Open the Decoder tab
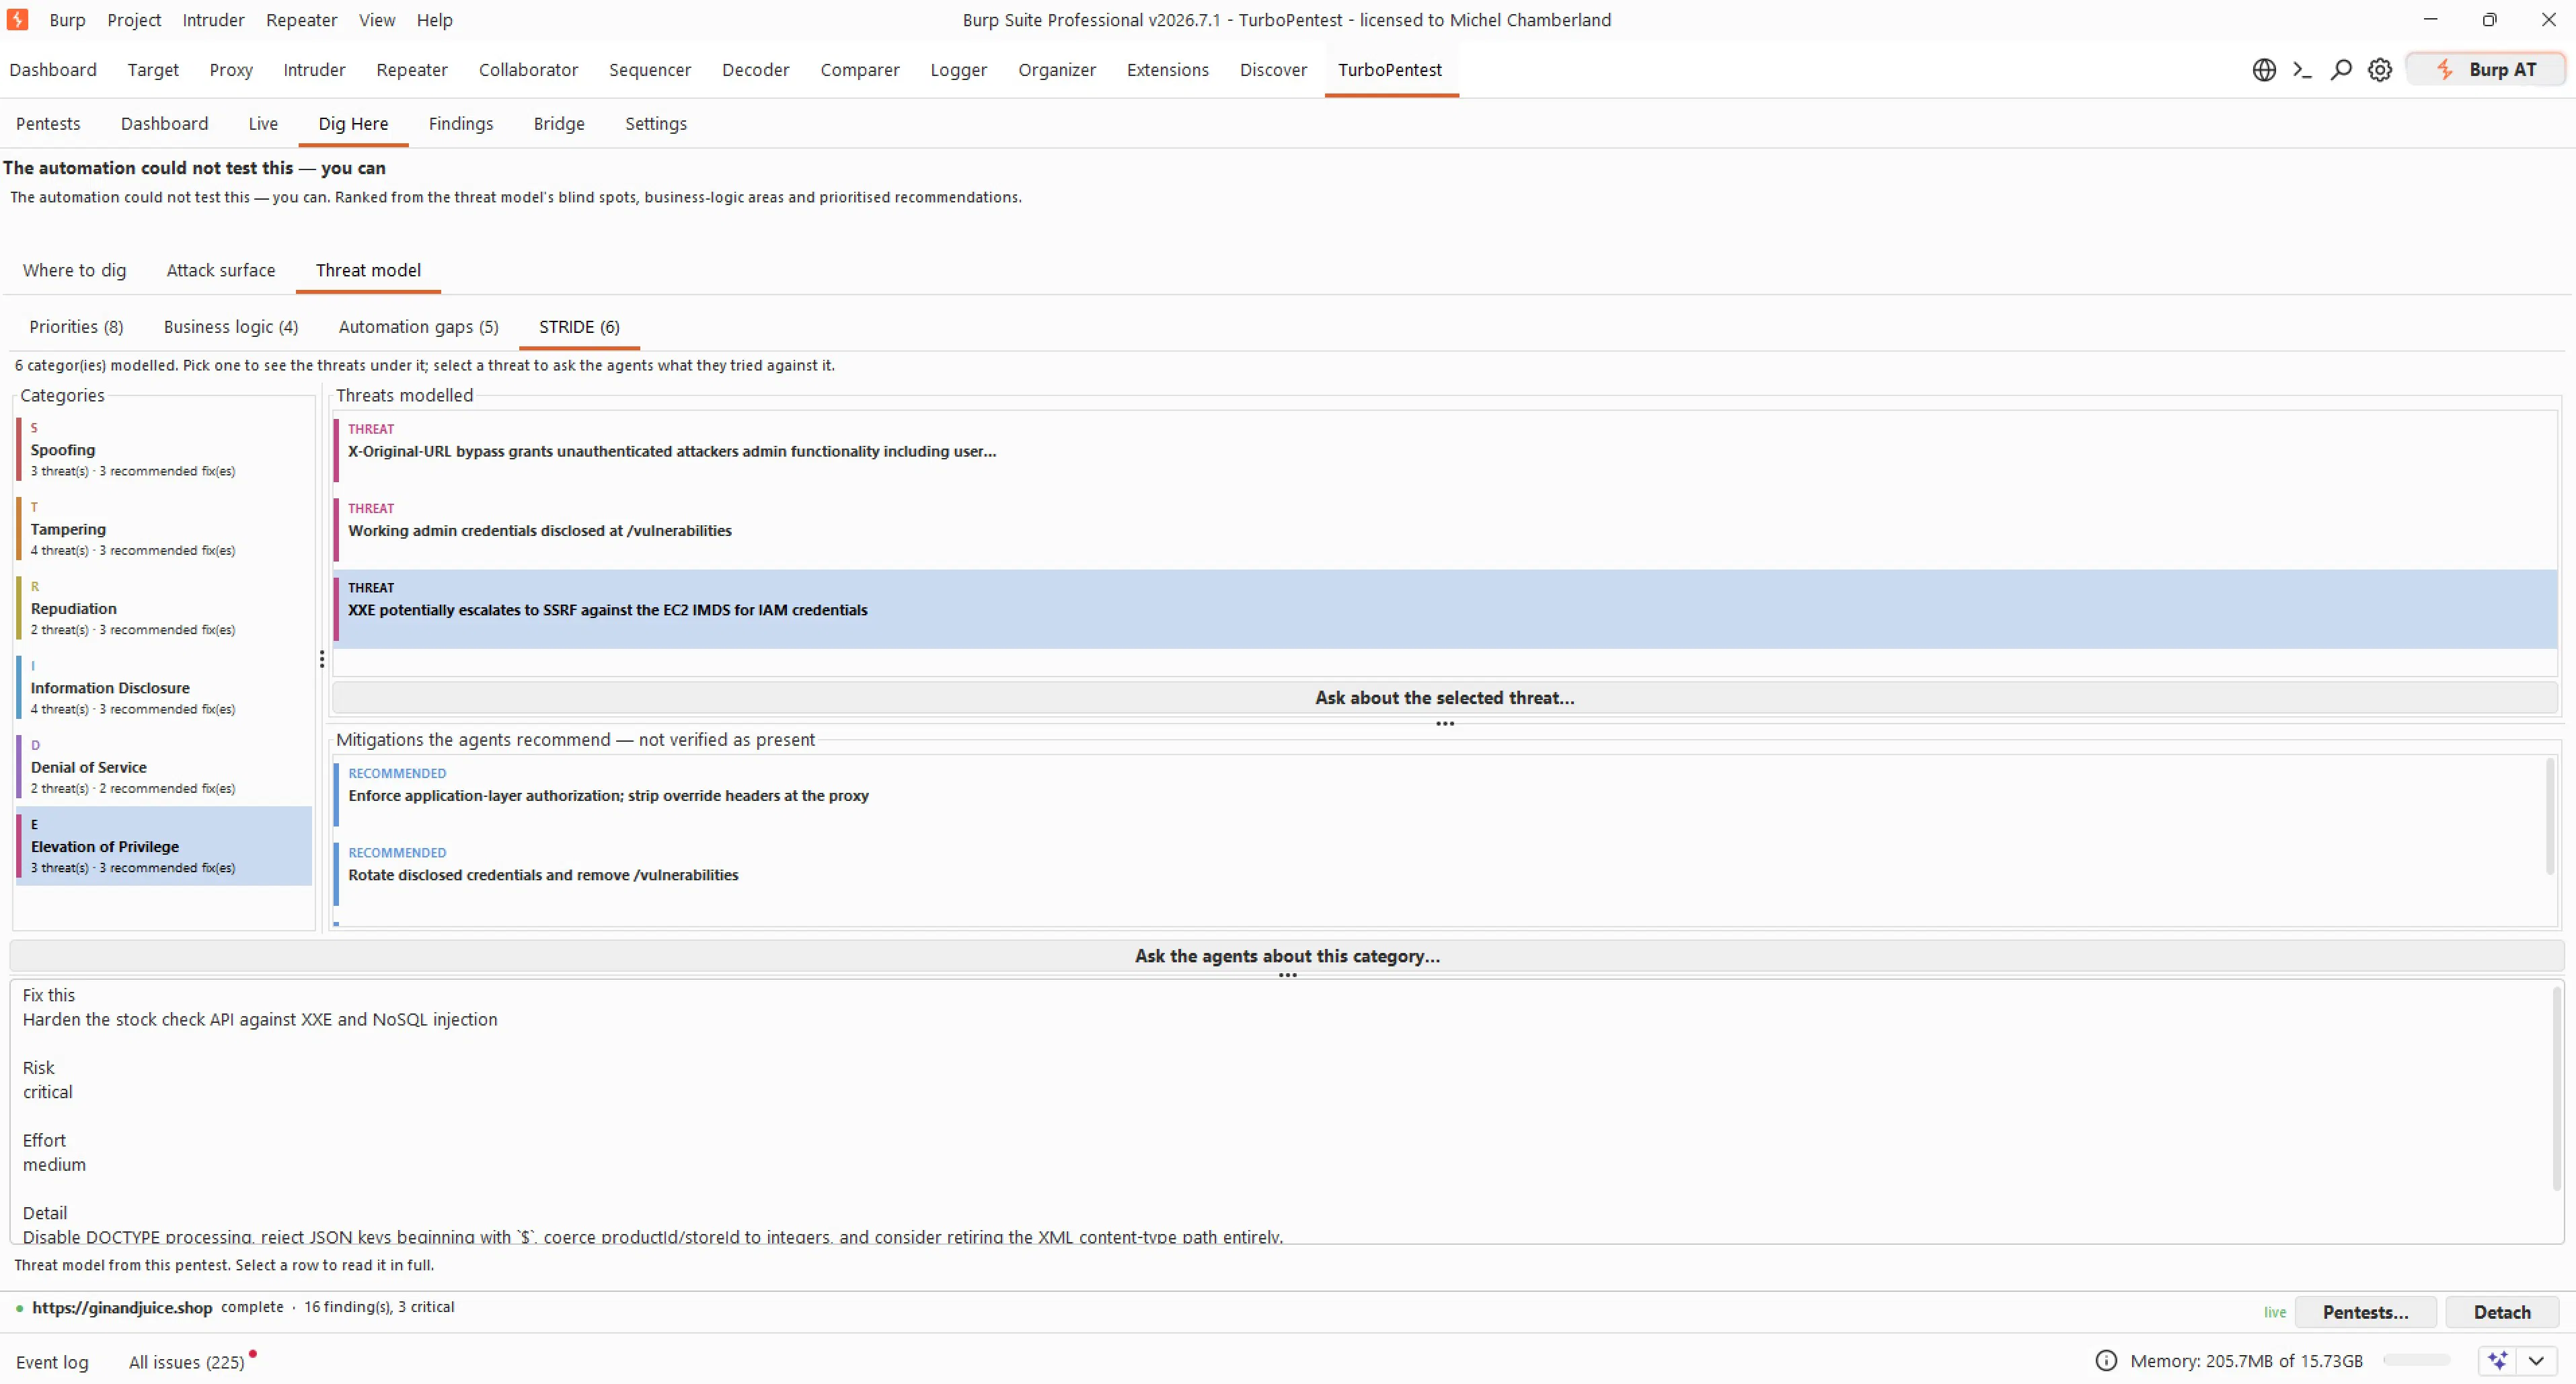The height and width of the screenshot is (1384, 2576). tap(756, 70)
